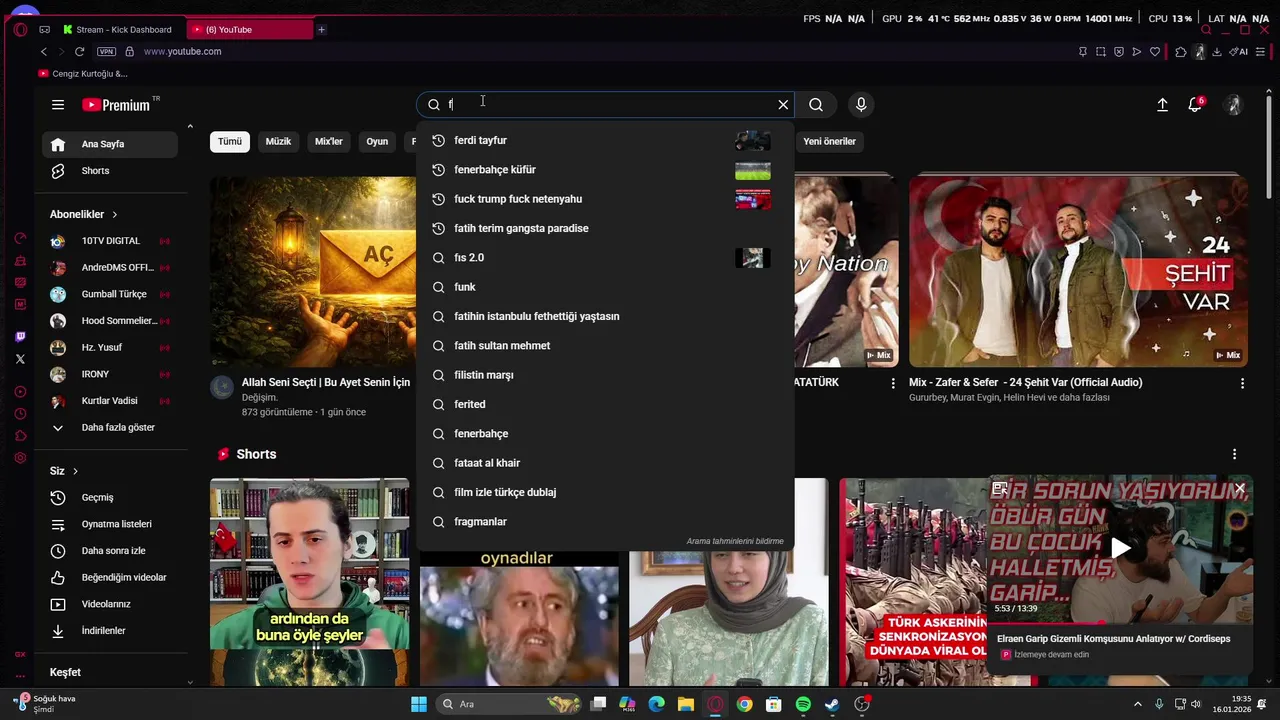Switch to the Kick Dashboard tab
The height and width of the screenshot is (720, 1280).
122,30
